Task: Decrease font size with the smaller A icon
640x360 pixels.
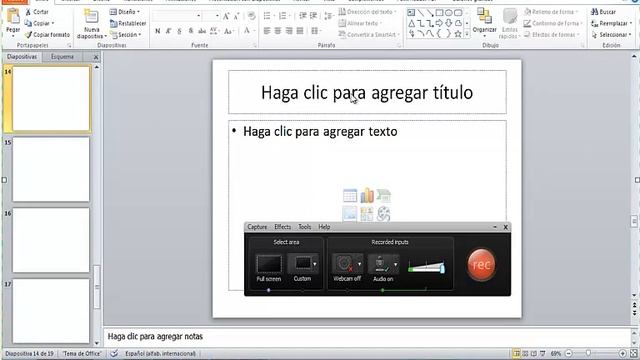Action: [236, 16]
